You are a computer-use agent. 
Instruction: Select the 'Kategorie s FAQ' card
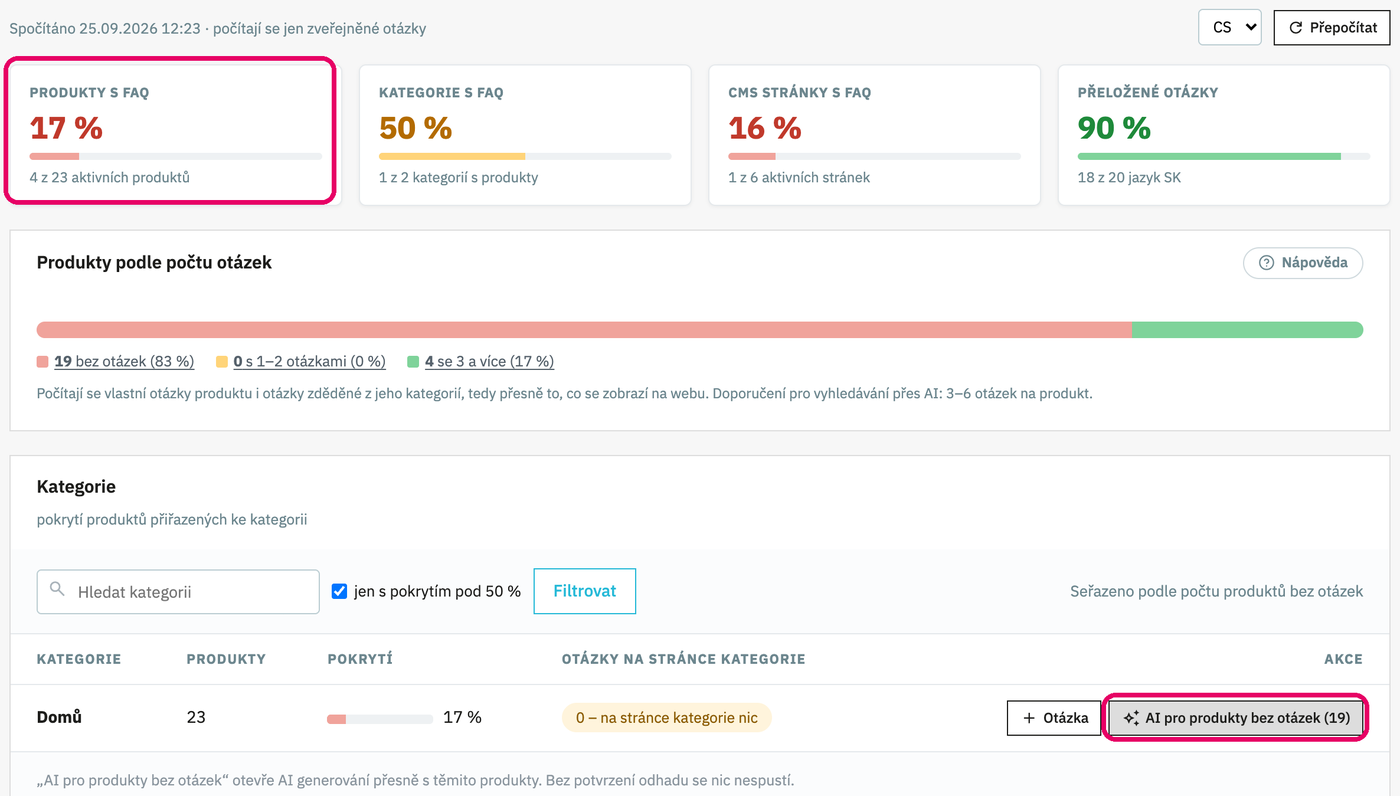point(525,135)
